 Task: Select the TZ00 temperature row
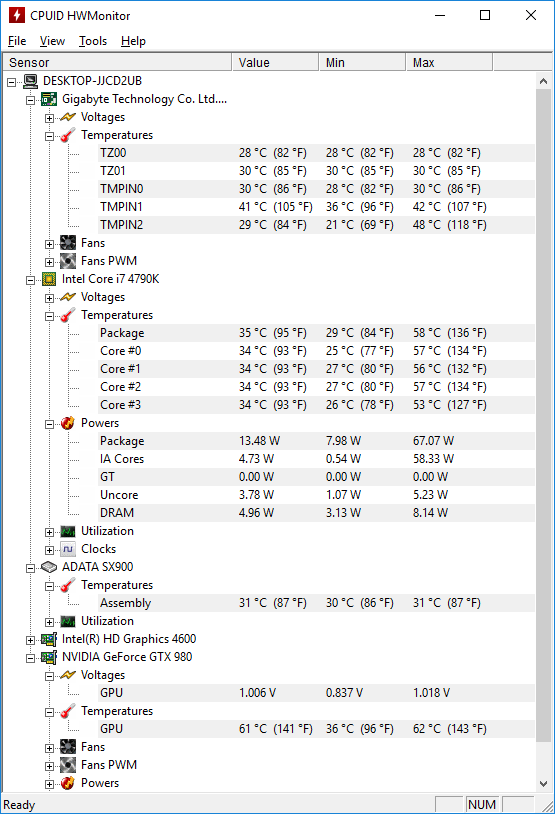pyautogui.click(x=317, y=153)
